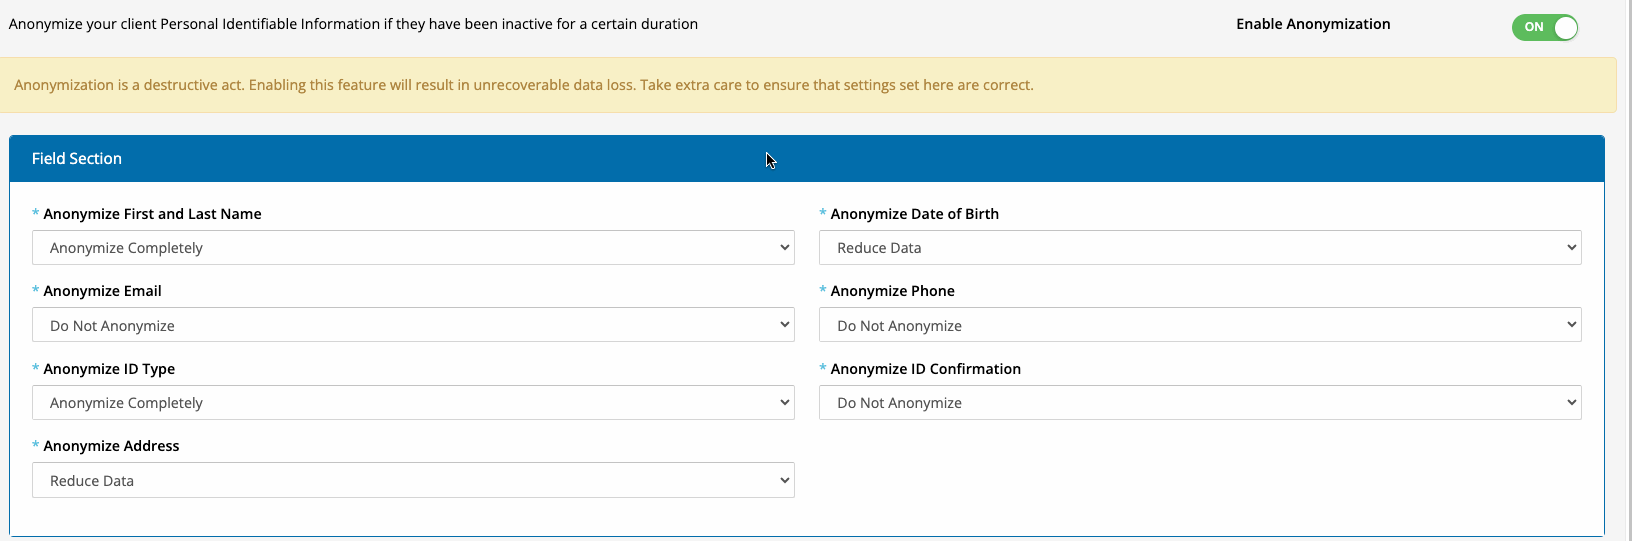The height and width of the screenshot is (541, 1632).
Task: Open the Anonymize First and Last Name dropdown
Action: click(x=413, y=248)
